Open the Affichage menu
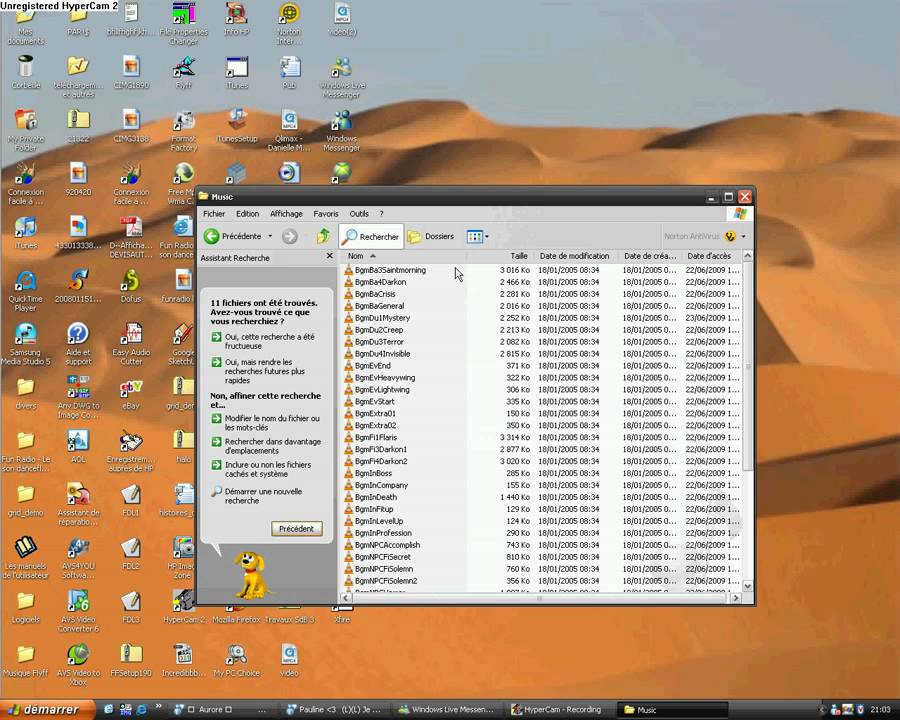 point(286,214)
